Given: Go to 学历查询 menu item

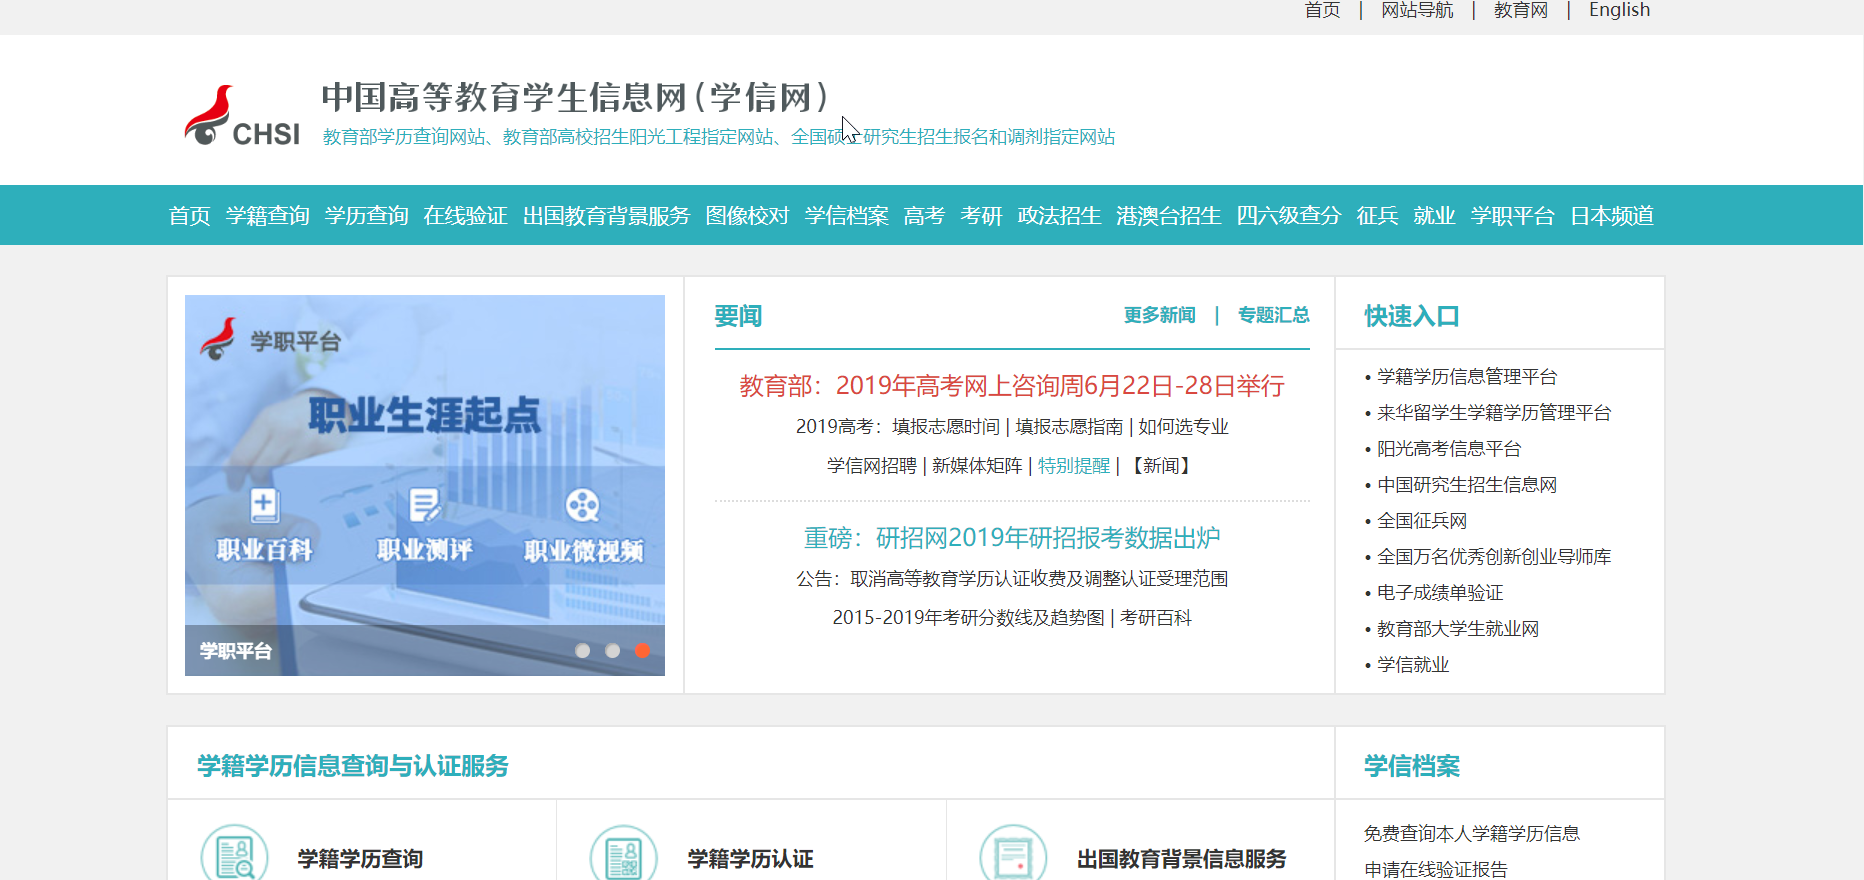Looking at the screenshot, I should 367,216.
